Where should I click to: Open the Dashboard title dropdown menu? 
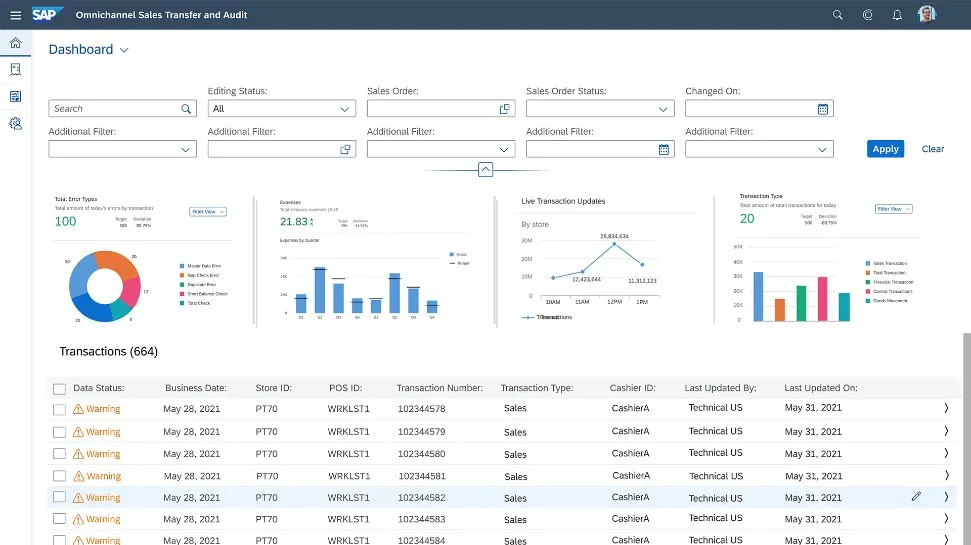pyautogui.click(x=124, y=50)
